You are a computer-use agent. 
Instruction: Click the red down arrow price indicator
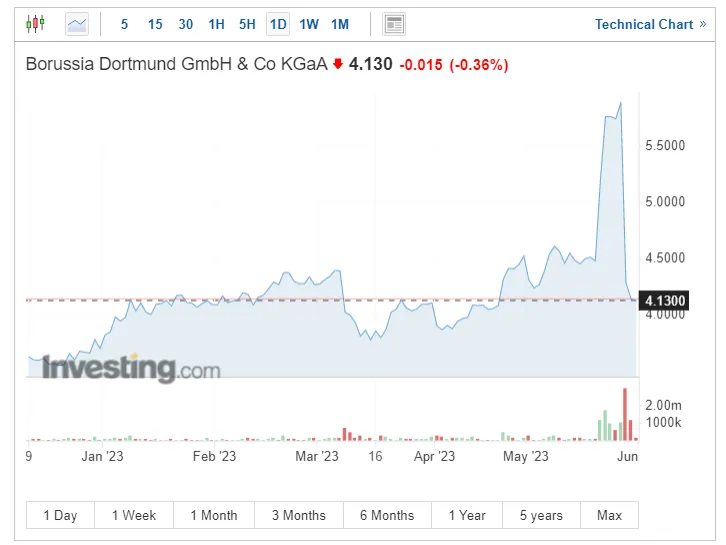pos(338,64)
